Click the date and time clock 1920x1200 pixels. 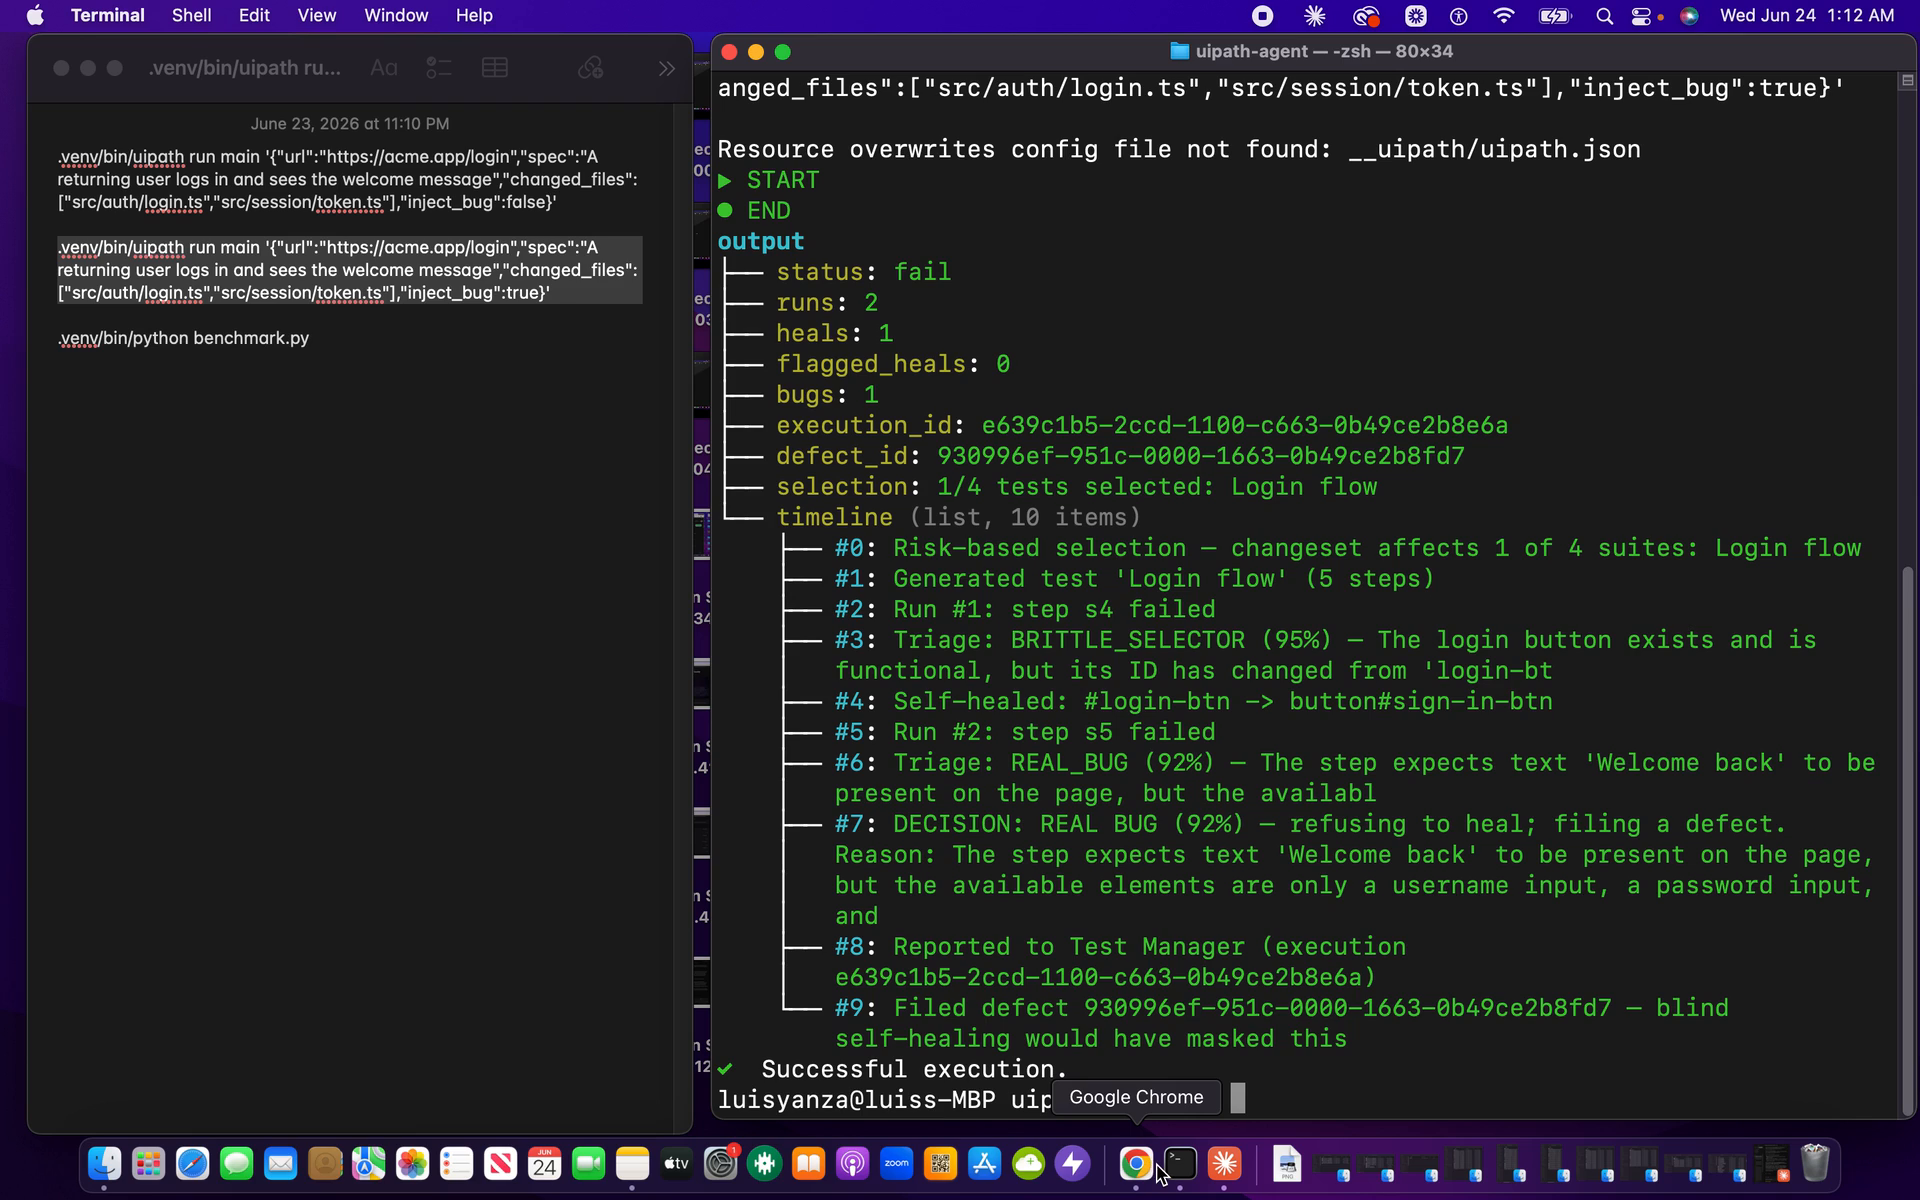(1806, 15)
